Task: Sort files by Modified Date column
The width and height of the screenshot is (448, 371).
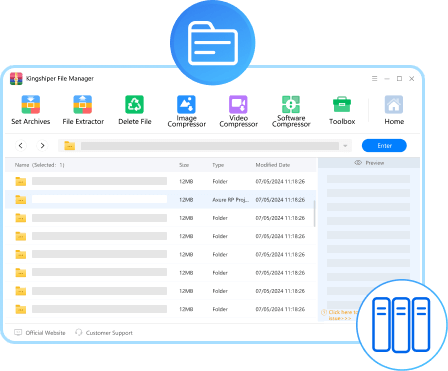Action: tap(273, 165)
